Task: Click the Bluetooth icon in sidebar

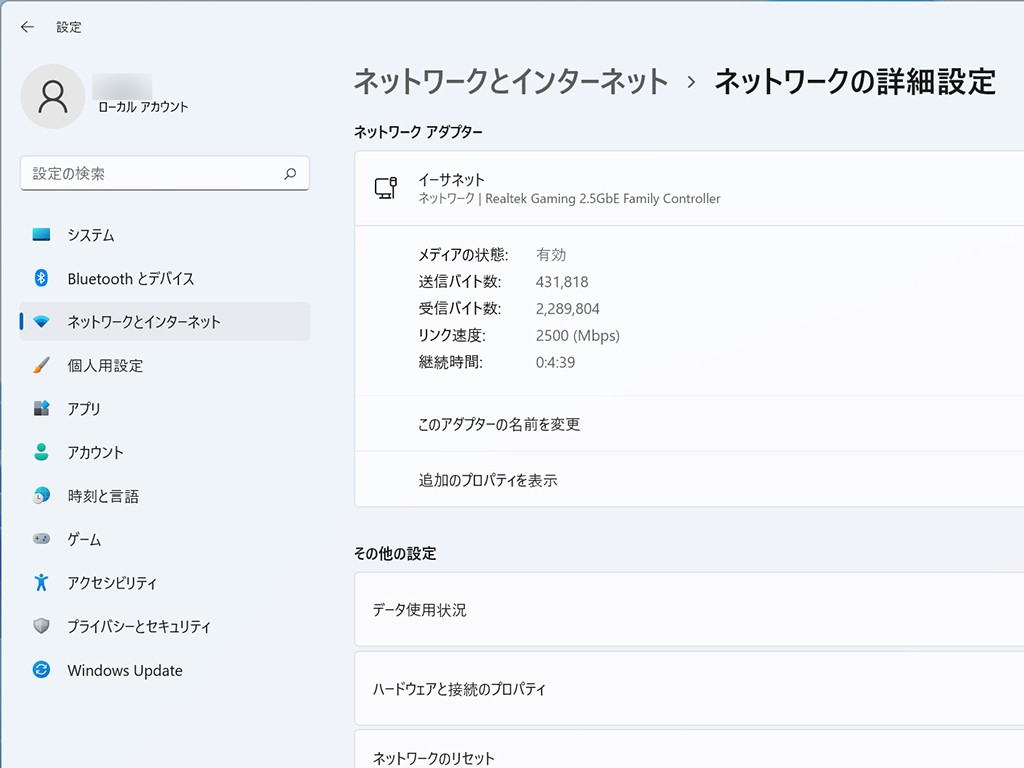Action: [x=41, y=279]
